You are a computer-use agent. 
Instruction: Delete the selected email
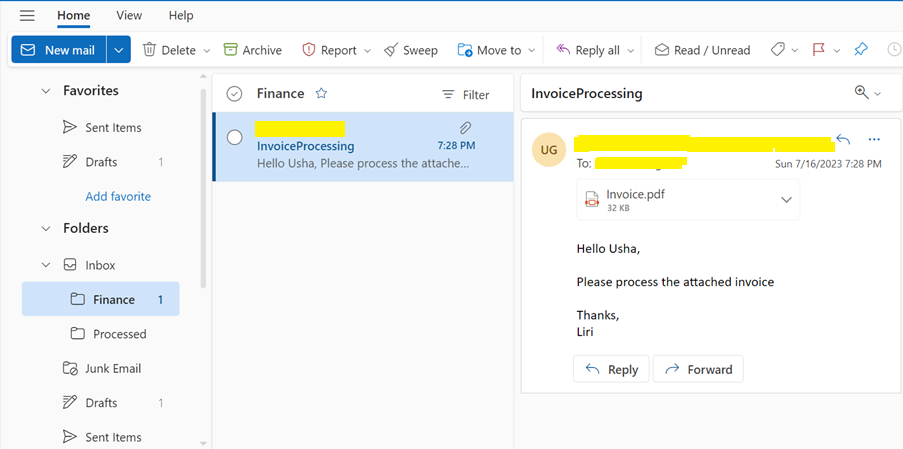pyautogui.click(x=169, y=50)
